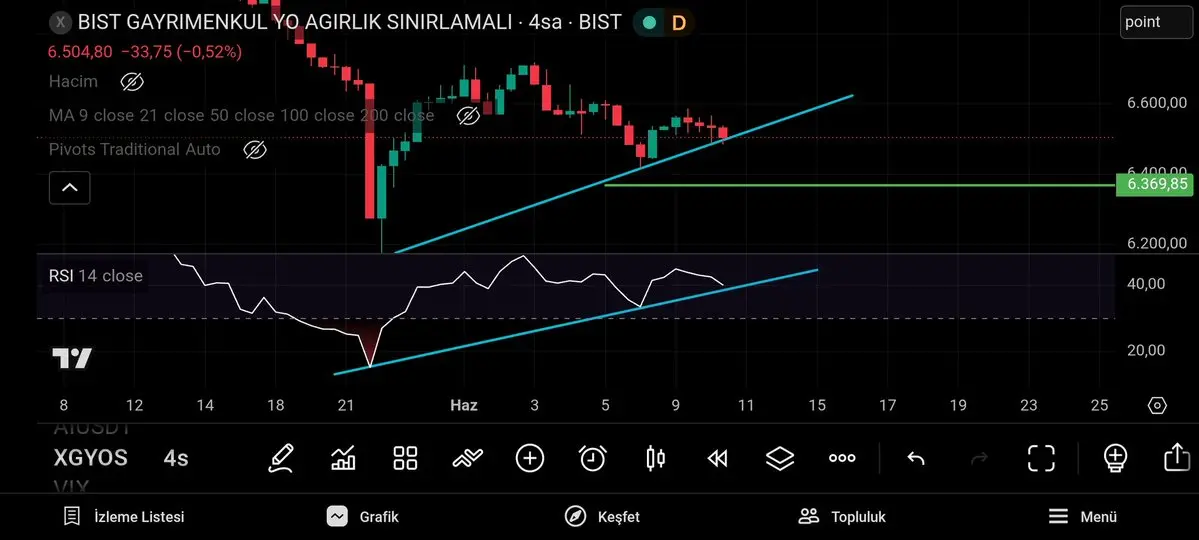The image size is (1199, 540).
Task: Redo action with forward arrow
Action: coord(979,458)
